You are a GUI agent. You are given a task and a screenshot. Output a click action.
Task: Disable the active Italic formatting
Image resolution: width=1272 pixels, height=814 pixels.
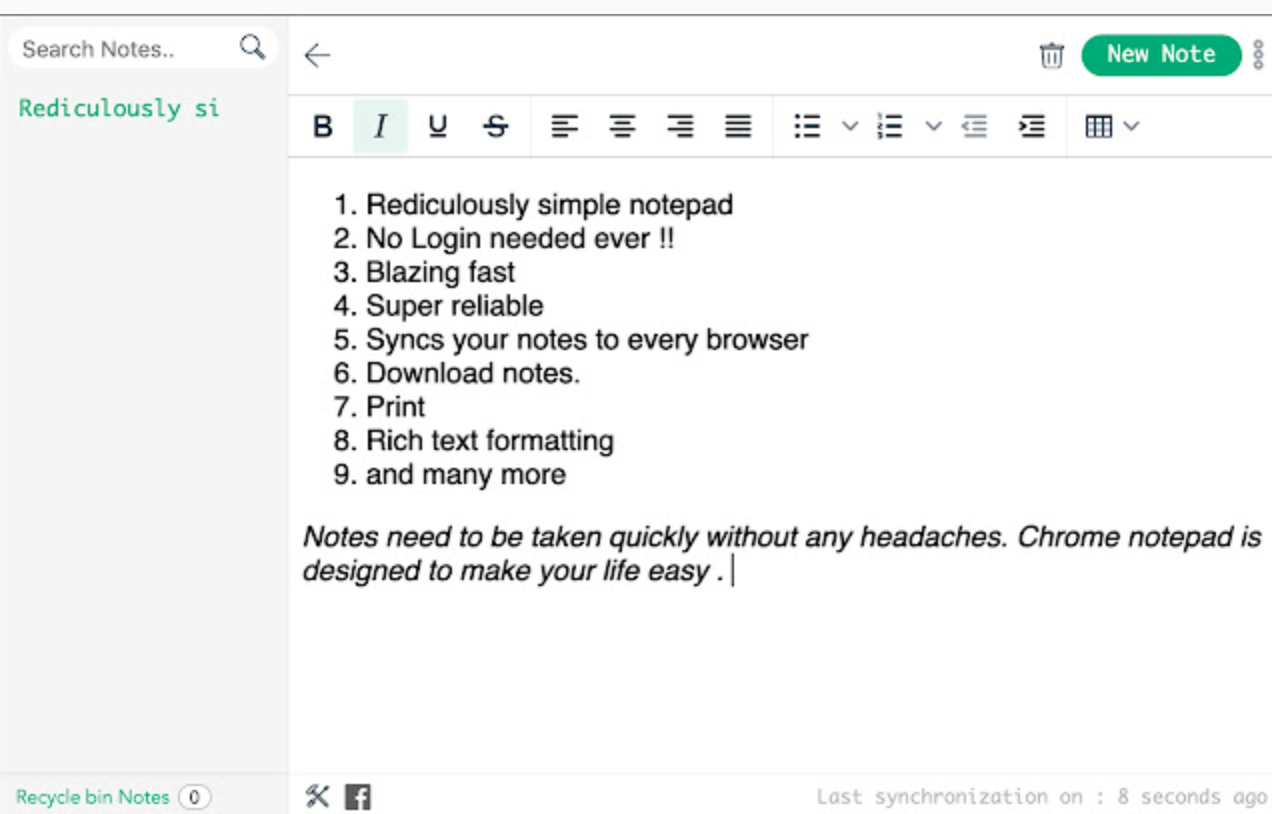pyautogui.click(x=380, y=127)
